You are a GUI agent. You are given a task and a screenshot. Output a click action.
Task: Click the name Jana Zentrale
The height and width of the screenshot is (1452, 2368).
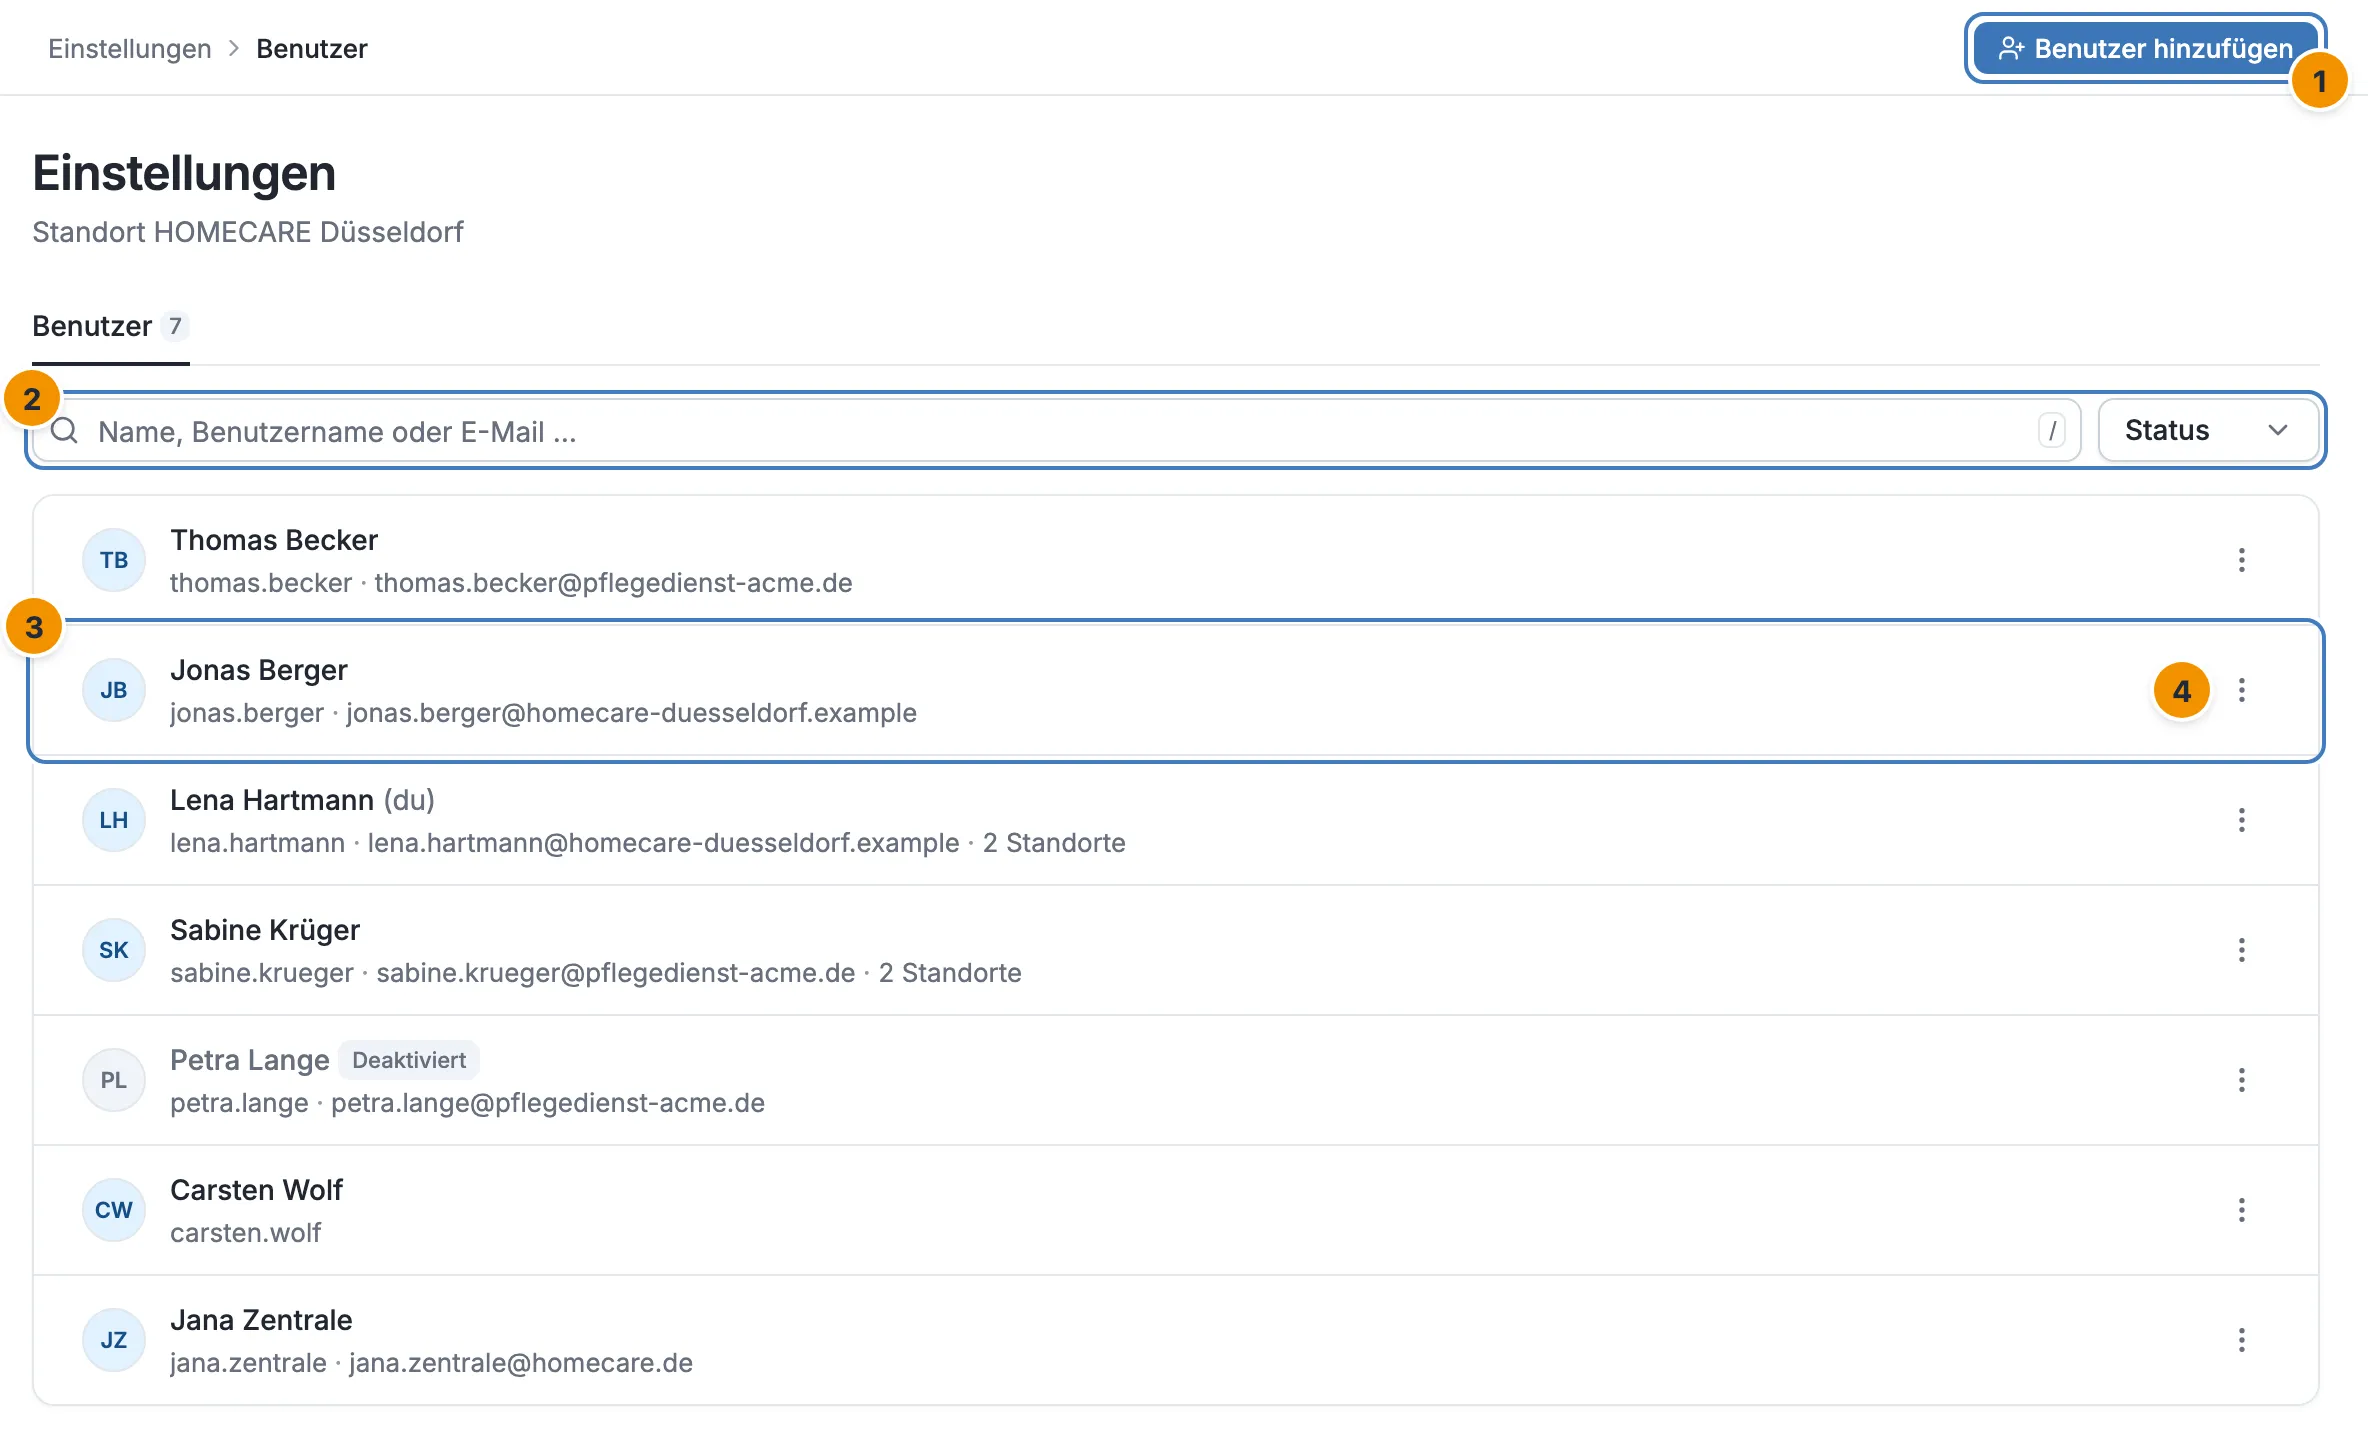[x=261, y=1320]
